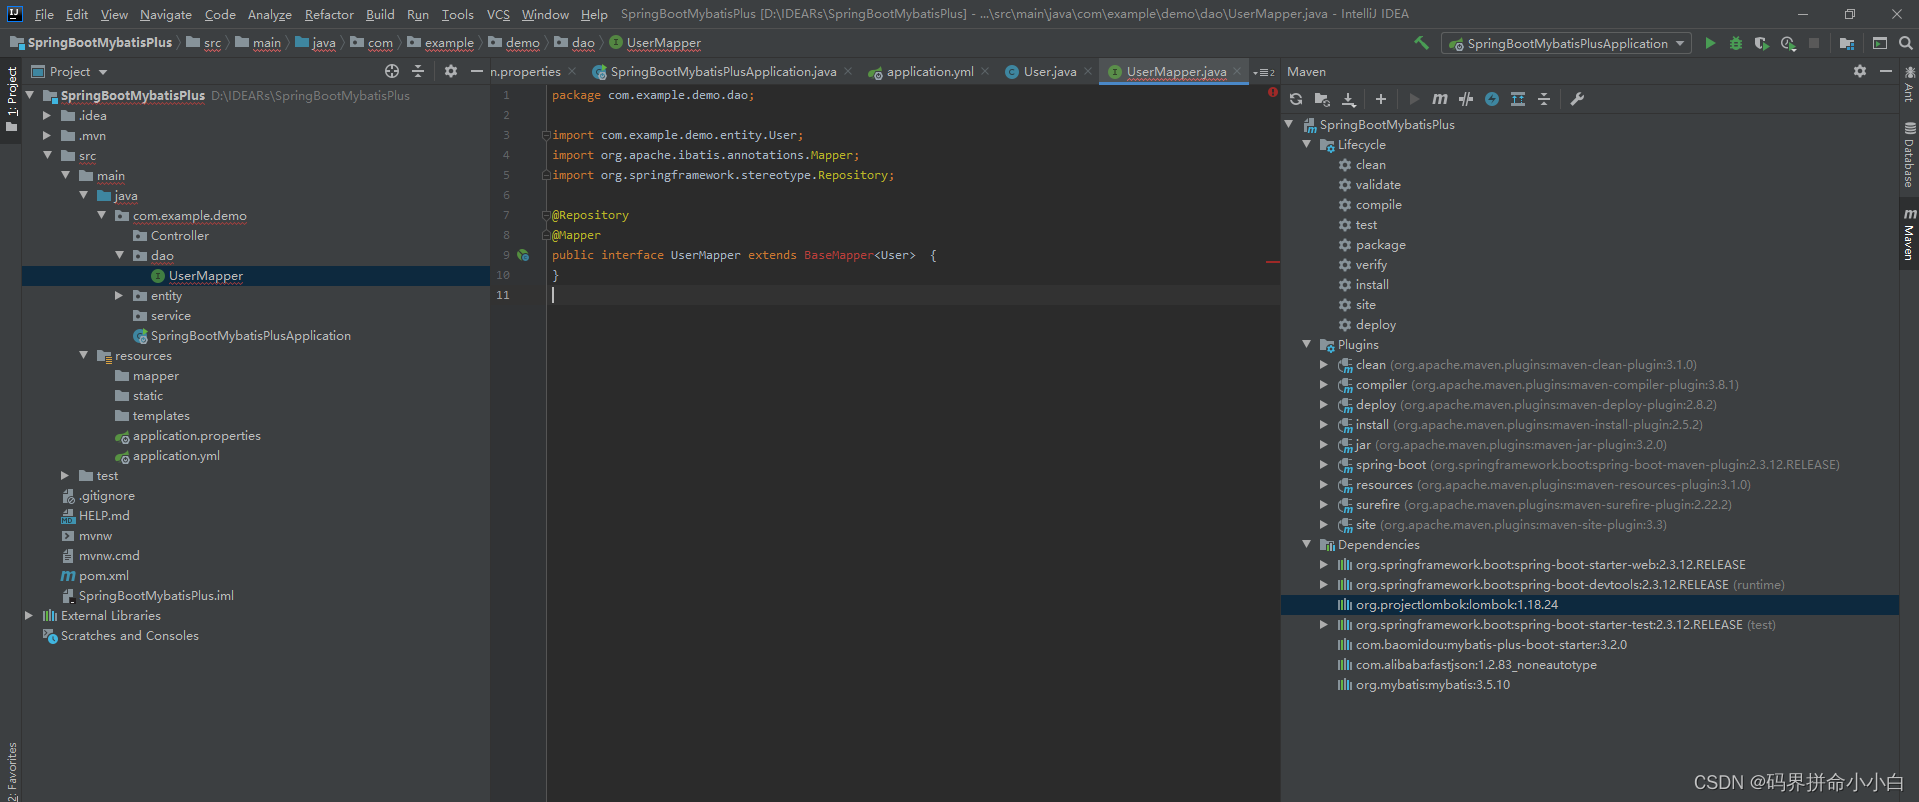Open run configuration dropdown SpringBootMybatisPlusApplication

coord(1566,43)
